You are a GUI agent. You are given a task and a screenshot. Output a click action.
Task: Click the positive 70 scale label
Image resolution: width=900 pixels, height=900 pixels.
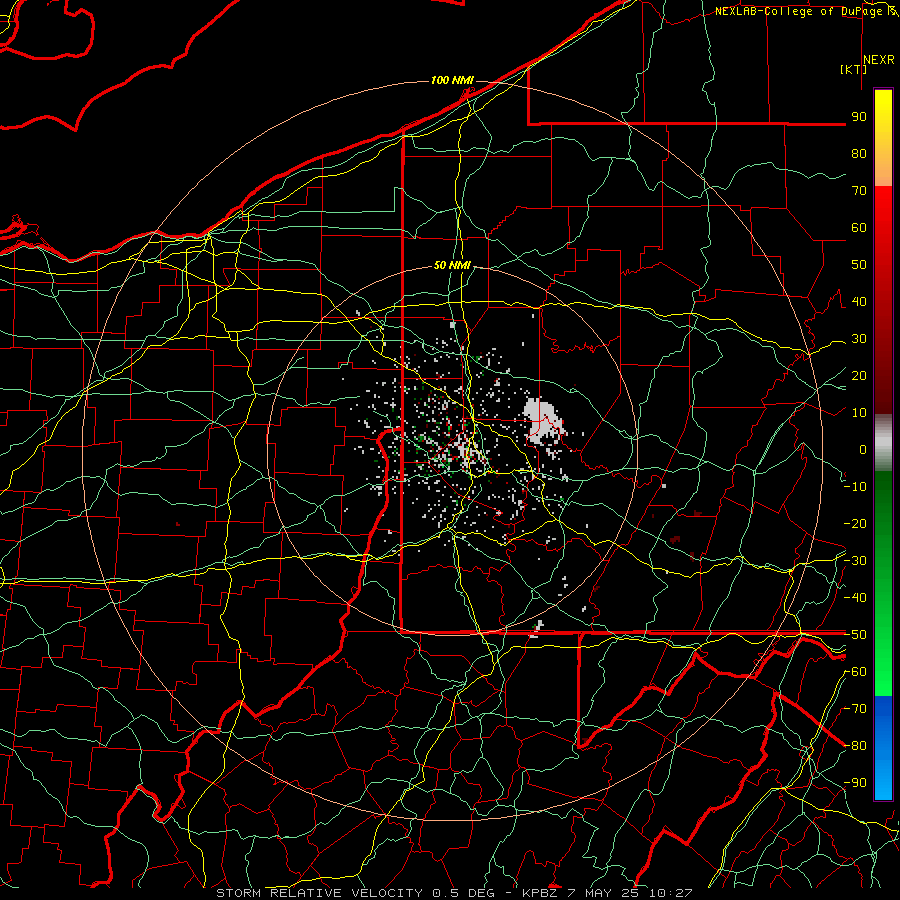pyautogui.click(x=859, y=191)
